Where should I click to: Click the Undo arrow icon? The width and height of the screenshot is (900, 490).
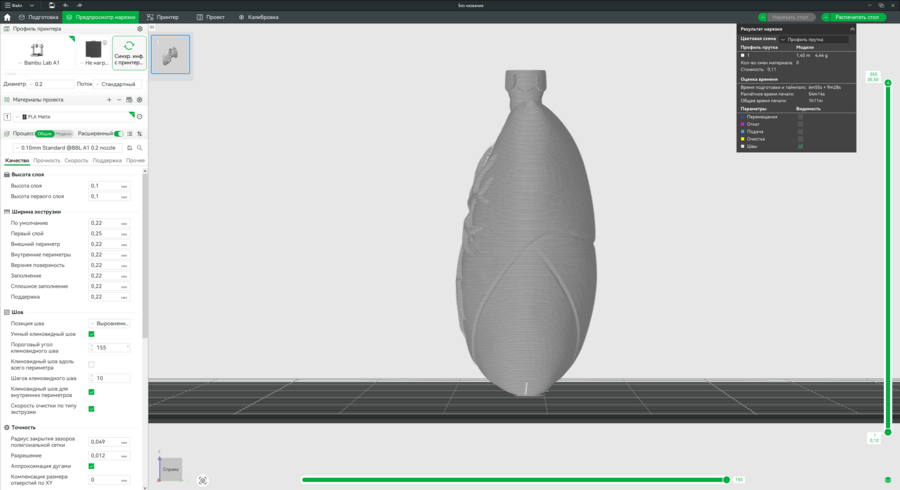(x=65, y=5)
